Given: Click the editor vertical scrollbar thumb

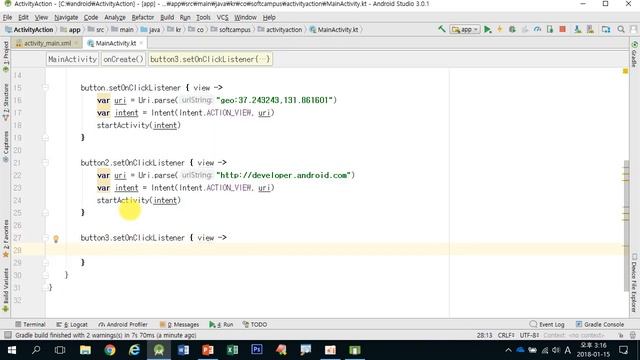Looking at the screenshot, I should point(626,226).
